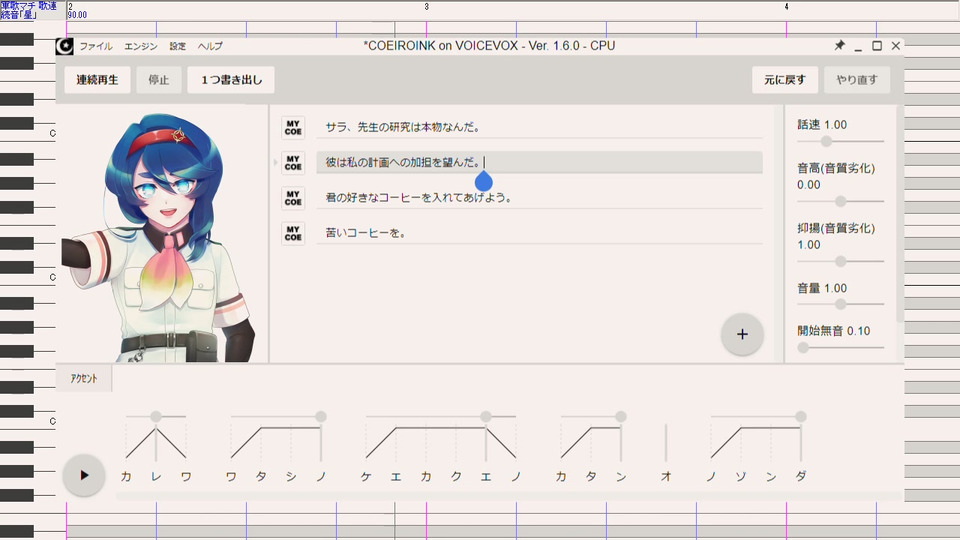Viewport: 960px width, 540px height.
Task: Click text field サラ、先生の研究は本物なんだ。
Action: (x=539, y=127)
